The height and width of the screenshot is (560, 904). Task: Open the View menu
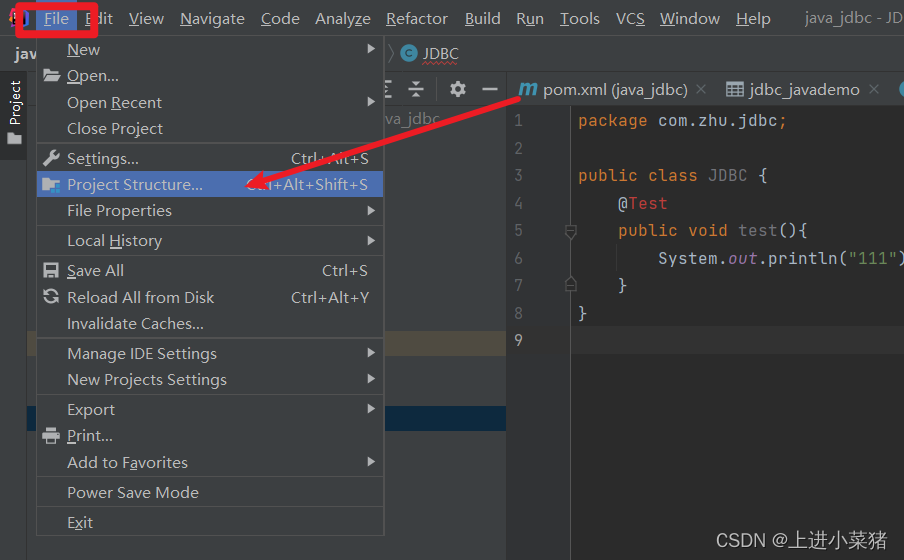tap(146, 19)
